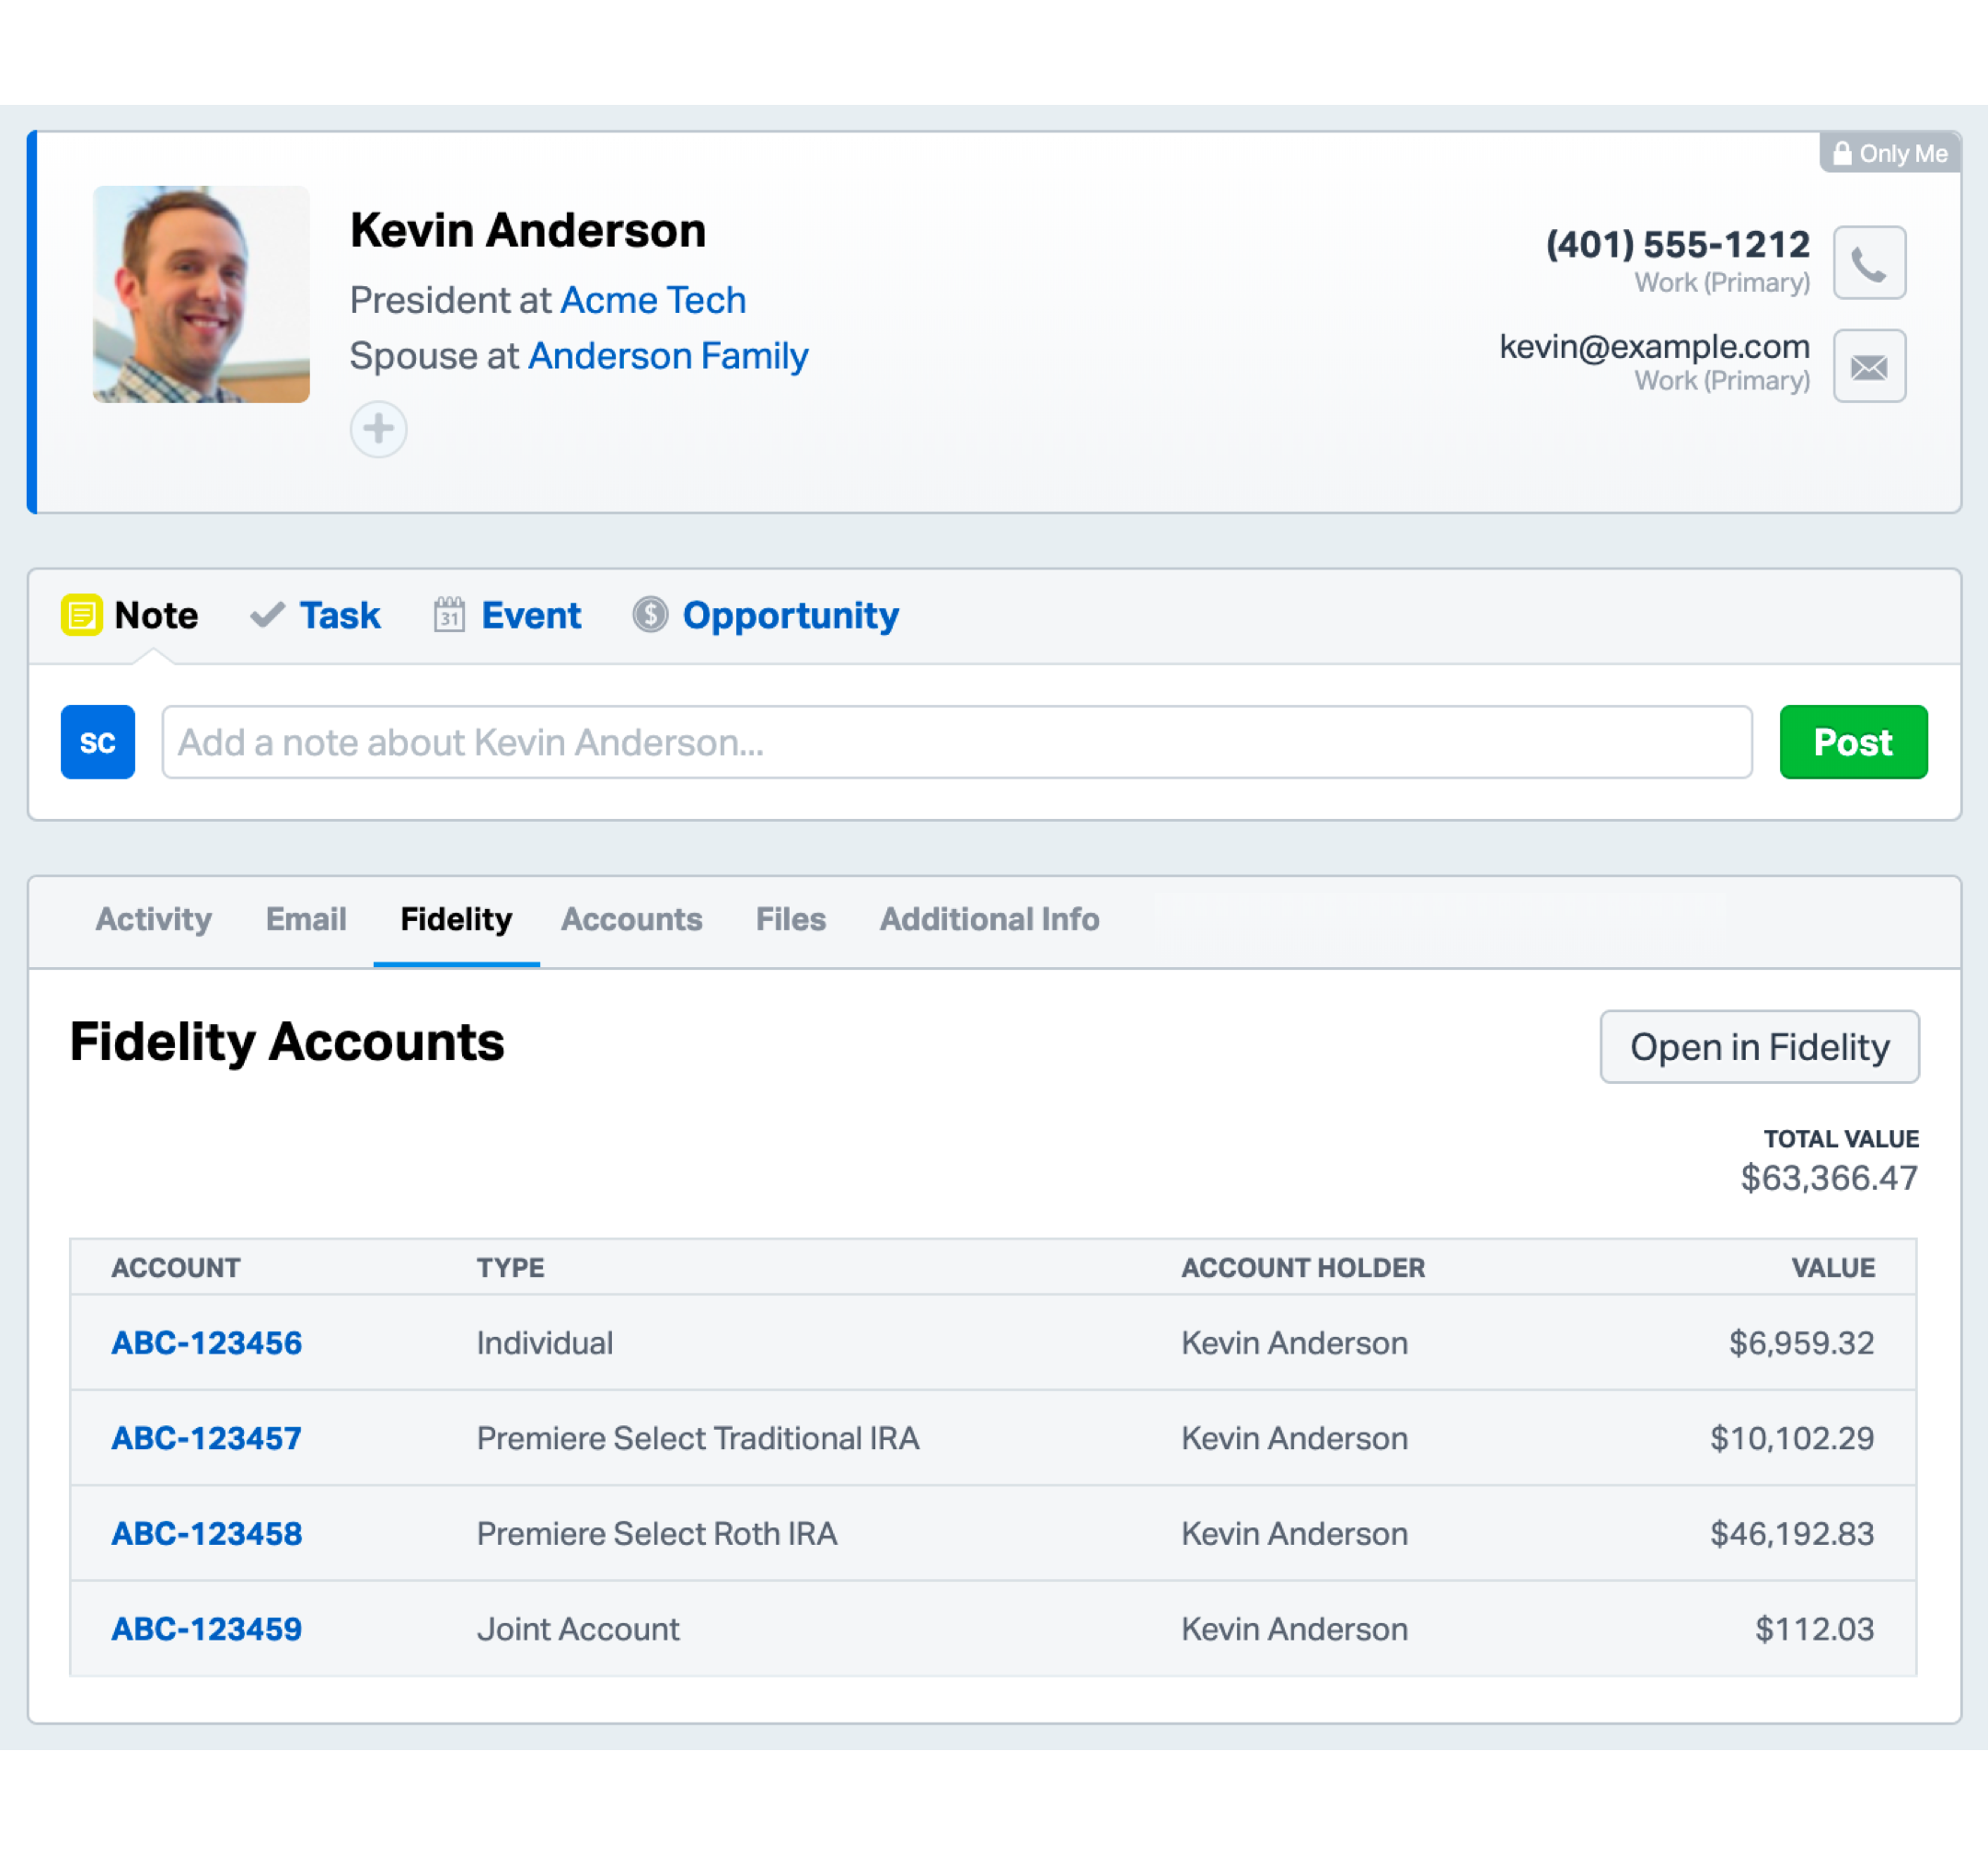Click the Open in Fidelity button
Screen dimensions: 1988x1855
[x=1760, y=1047]
